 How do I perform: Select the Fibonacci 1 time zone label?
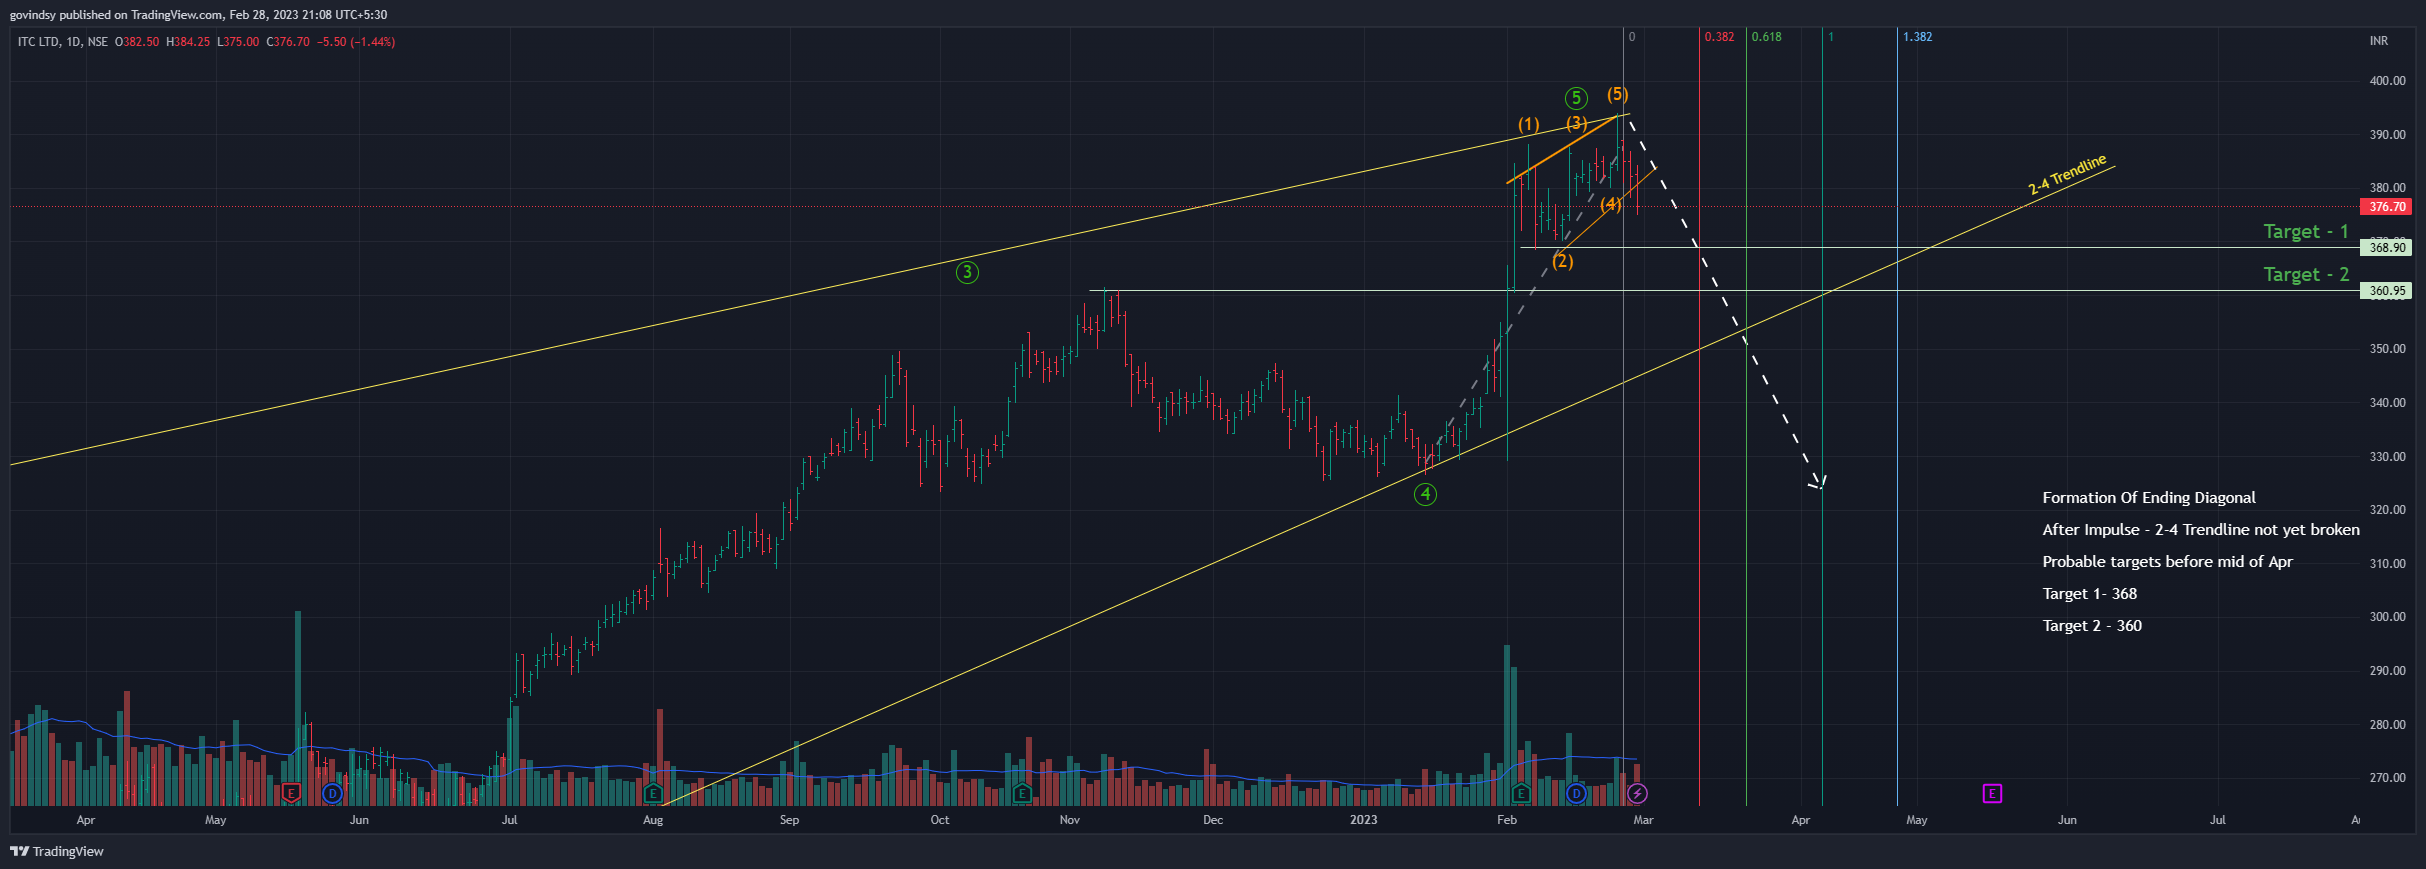[1831, 37]
